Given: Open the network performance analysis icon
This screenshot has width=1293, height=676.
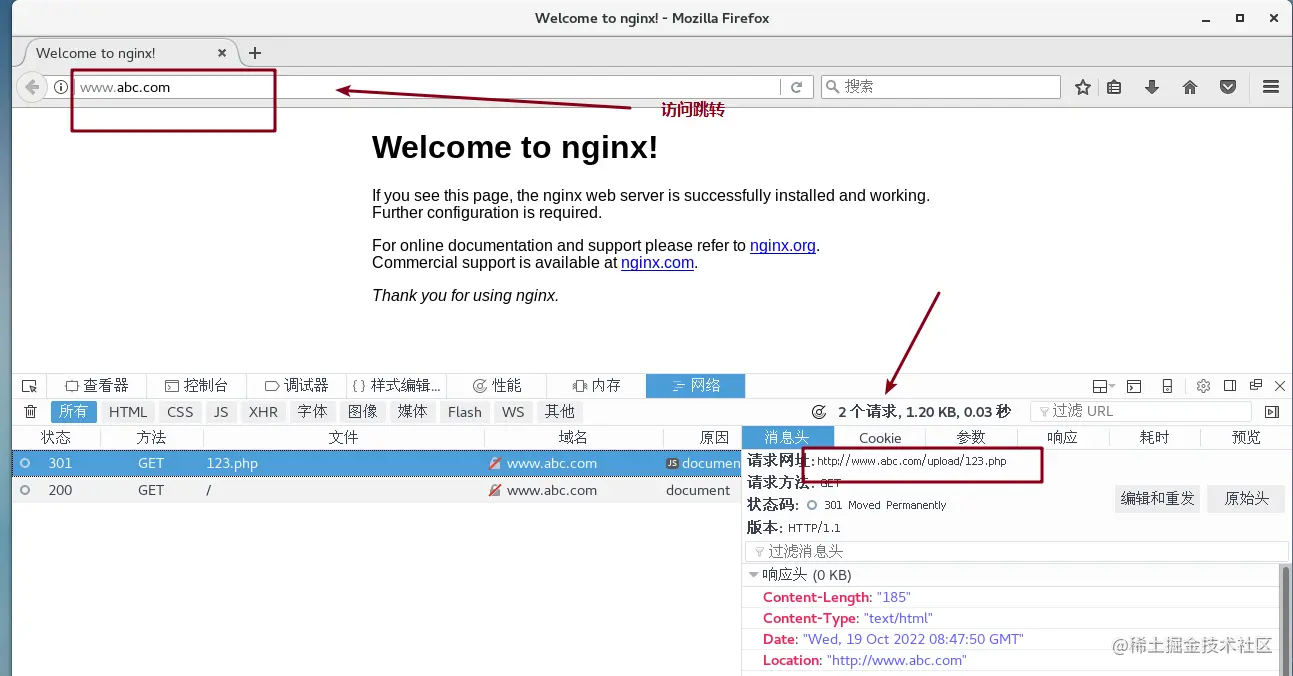Looking at the screenshot, I should click(819, 411).
